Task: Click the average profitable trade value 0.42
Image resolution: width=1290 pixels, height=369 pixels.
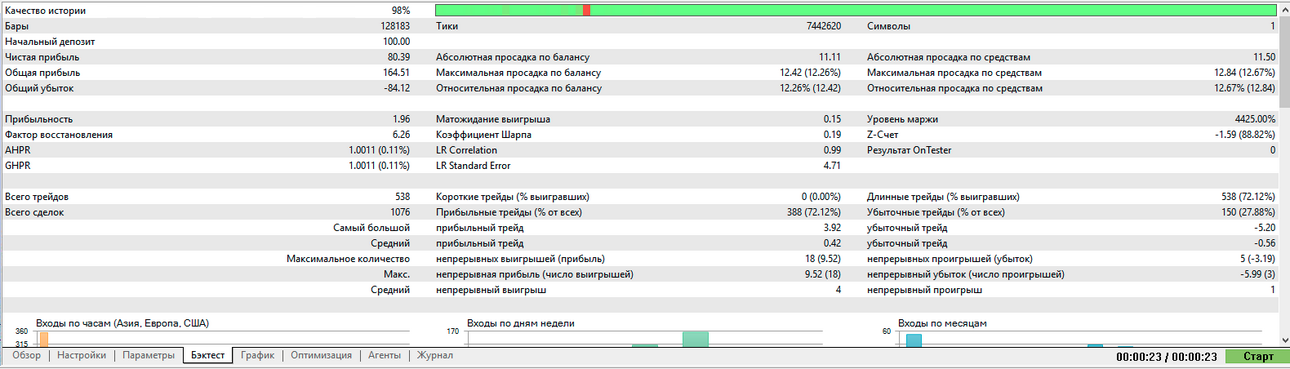Action: 831,243
